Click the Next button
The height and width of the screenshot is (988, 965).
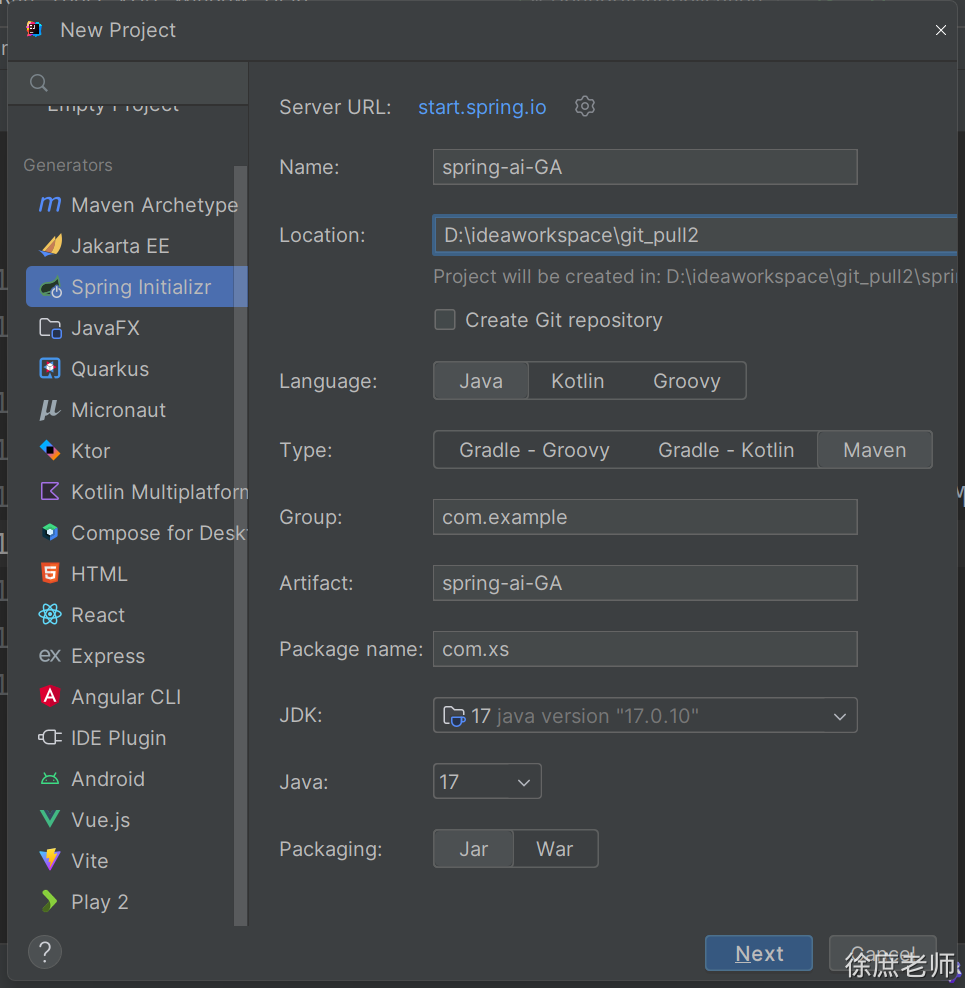click(x=758, y=954)
